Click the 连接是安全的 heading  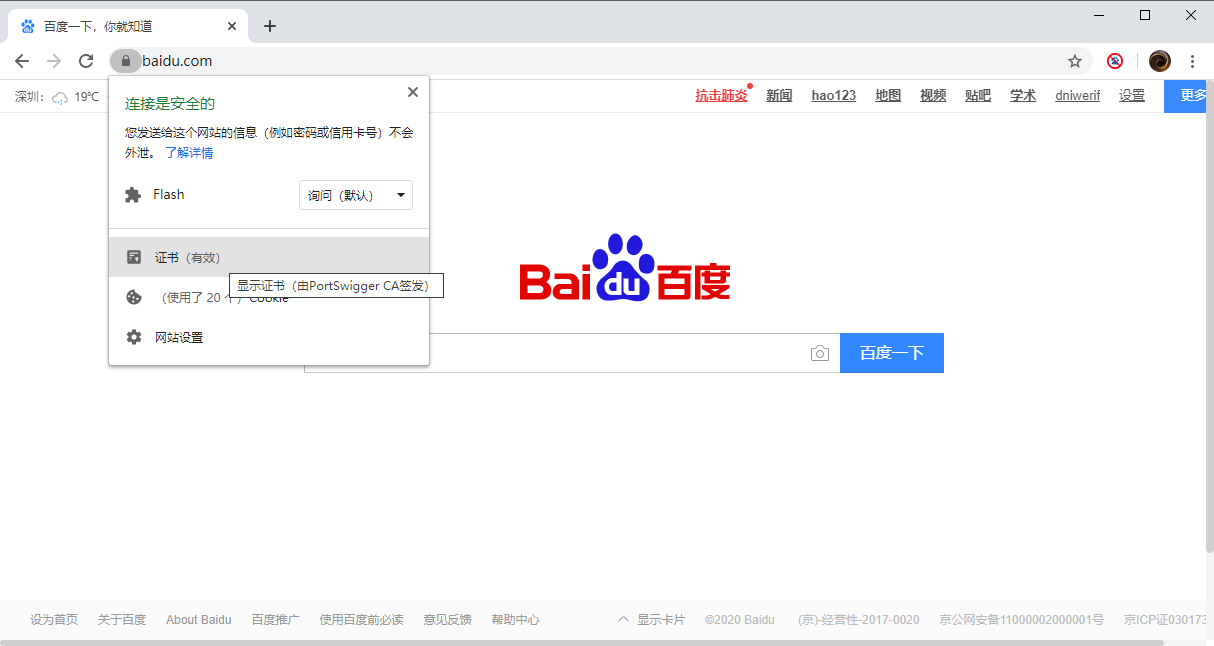pos(170,104)
